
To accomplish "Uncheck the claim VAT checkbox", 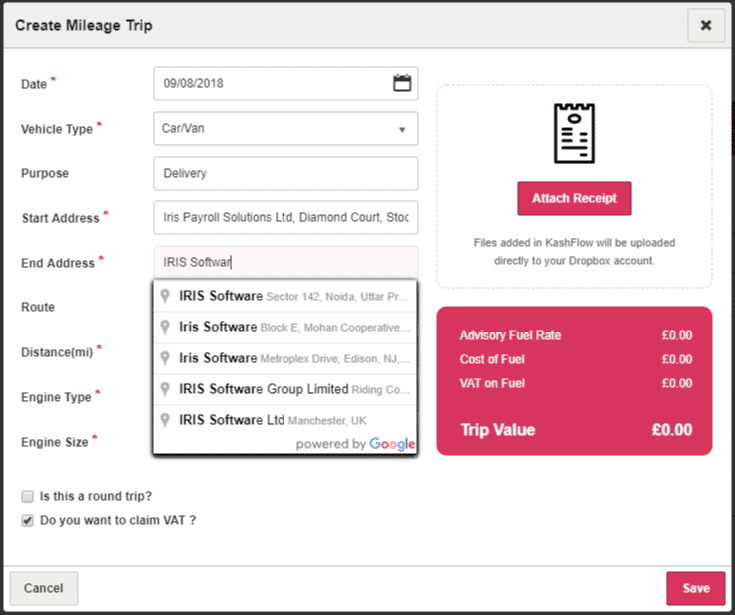I will pyautogui.click(x=27, y=520).
